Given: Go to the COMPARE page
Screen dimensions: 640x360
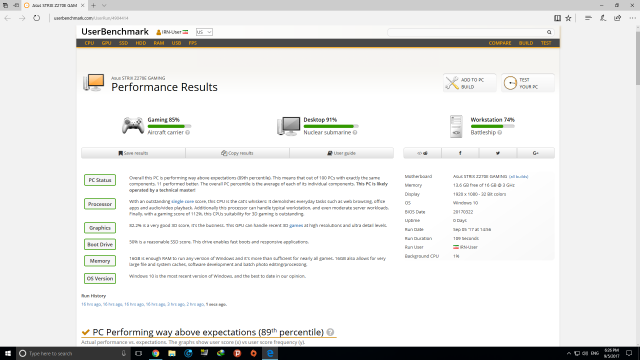Looking at the screenshot, I should click(x=500, y=43).
